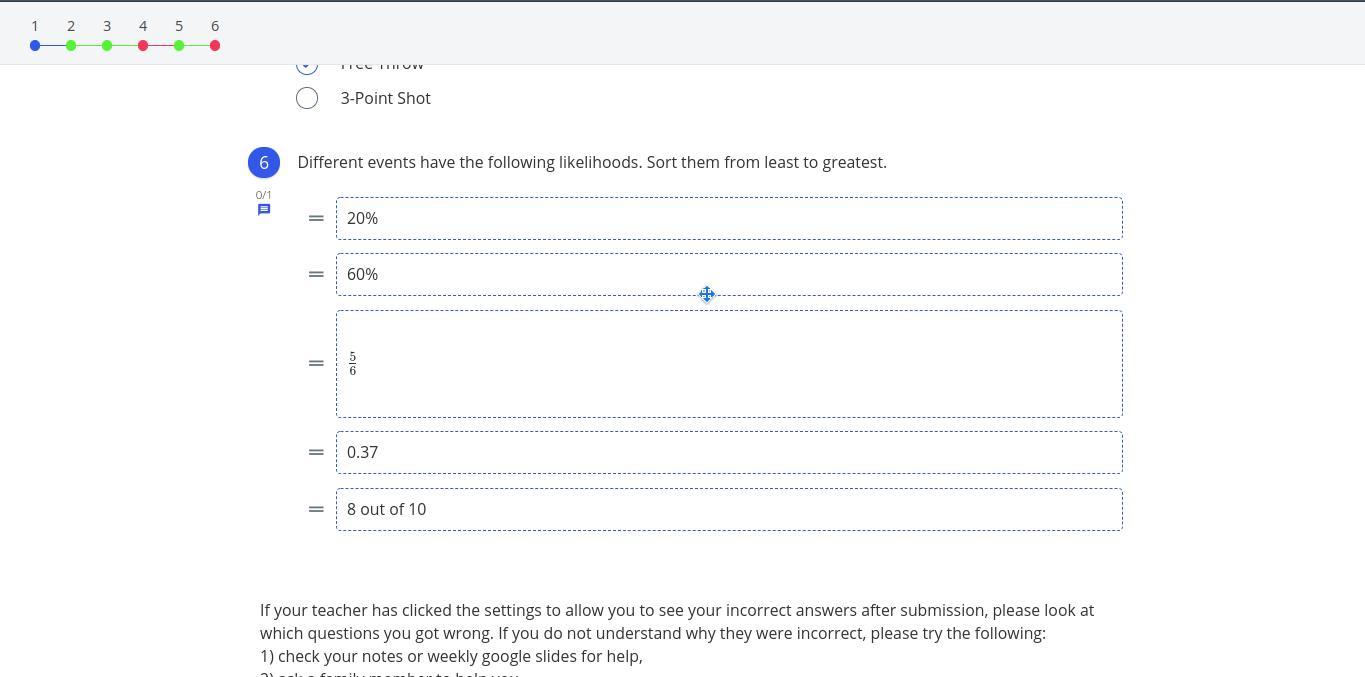
Task: Jump to question 1 progress dot
Action: [x=35, y=45]
